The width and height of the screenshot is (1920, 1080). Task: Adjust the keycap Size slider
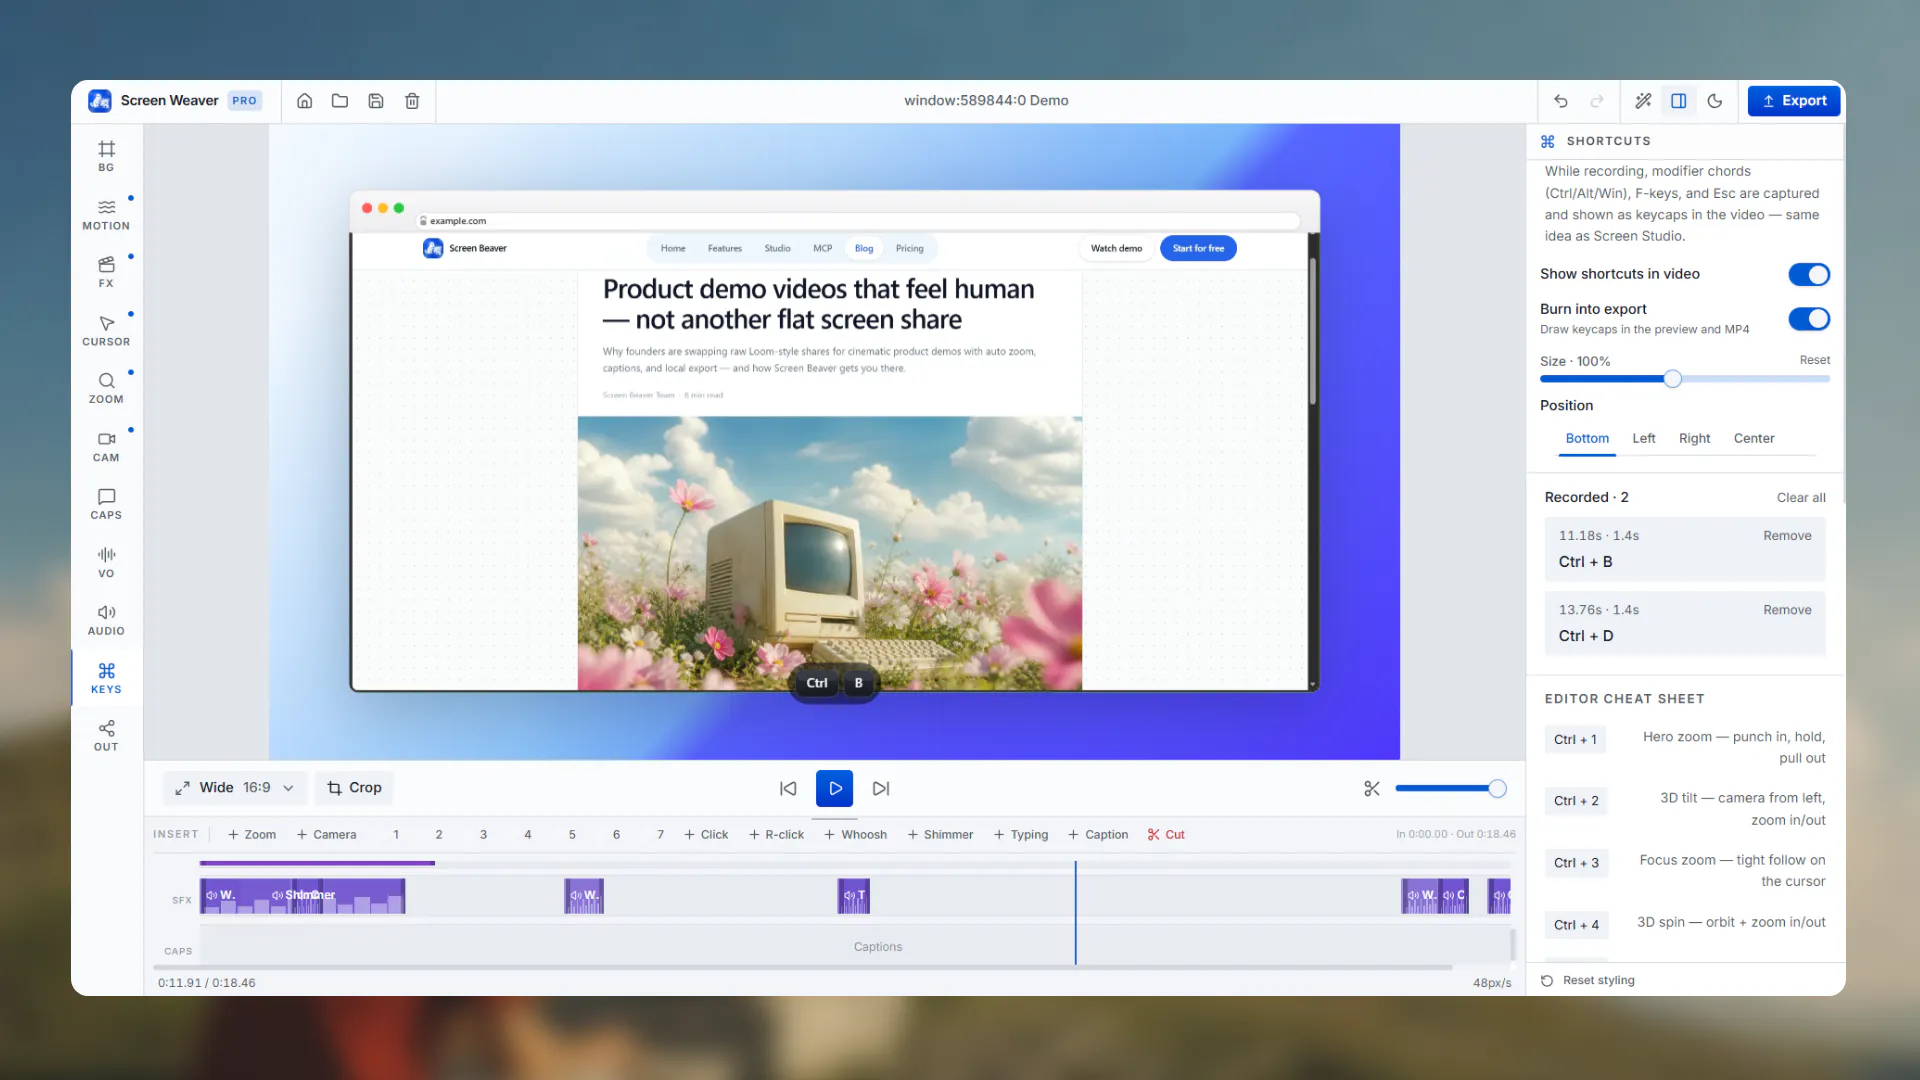(1685, 379)
